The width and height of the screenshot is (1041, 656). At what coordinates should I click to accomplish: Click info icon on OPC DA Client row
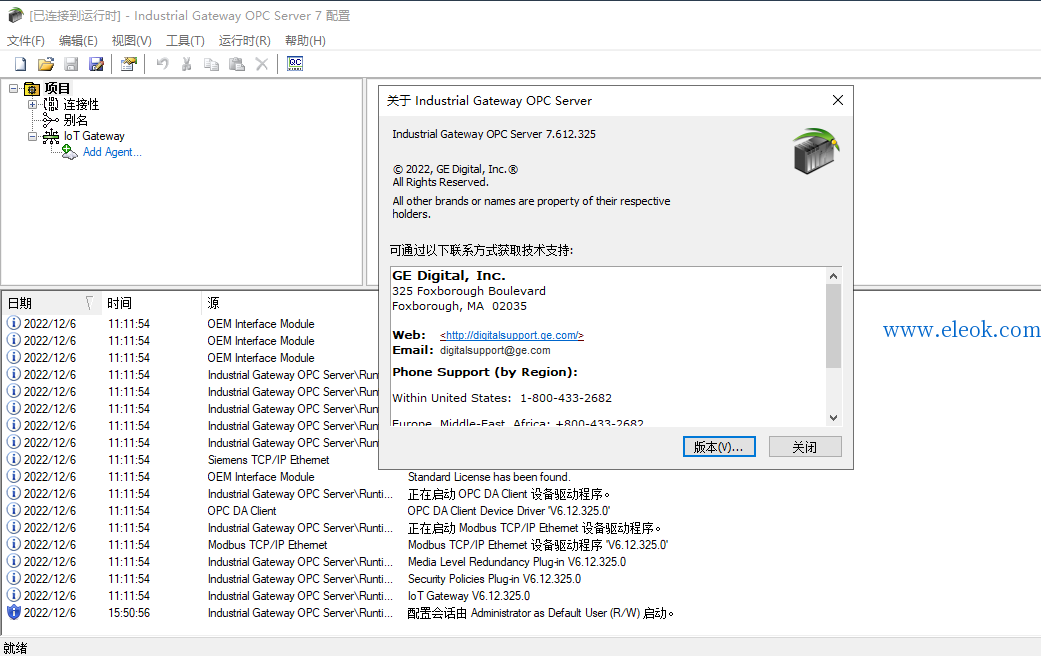coord(14,510)
